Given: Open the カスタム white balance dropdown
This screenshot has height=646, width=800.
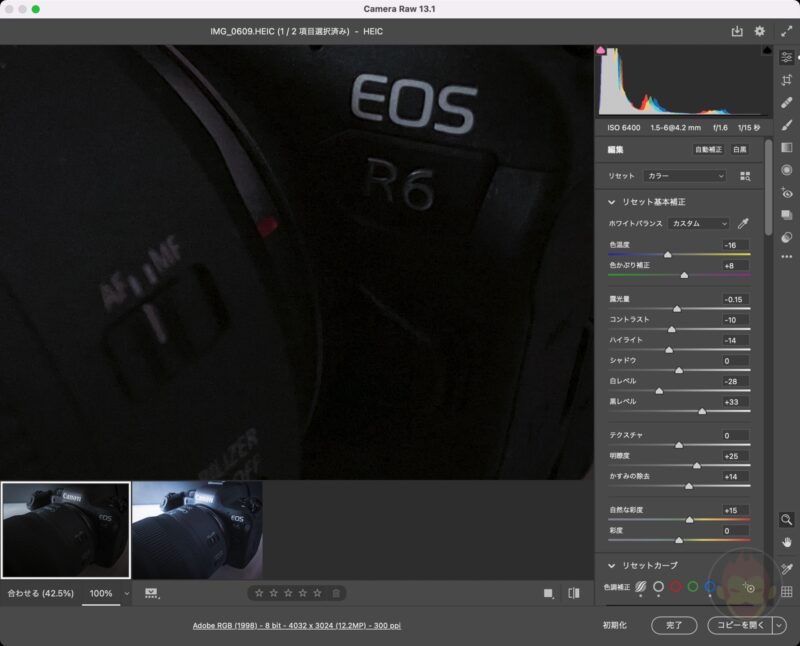Looking at the screenshot, I should click(x=700, y=223).
